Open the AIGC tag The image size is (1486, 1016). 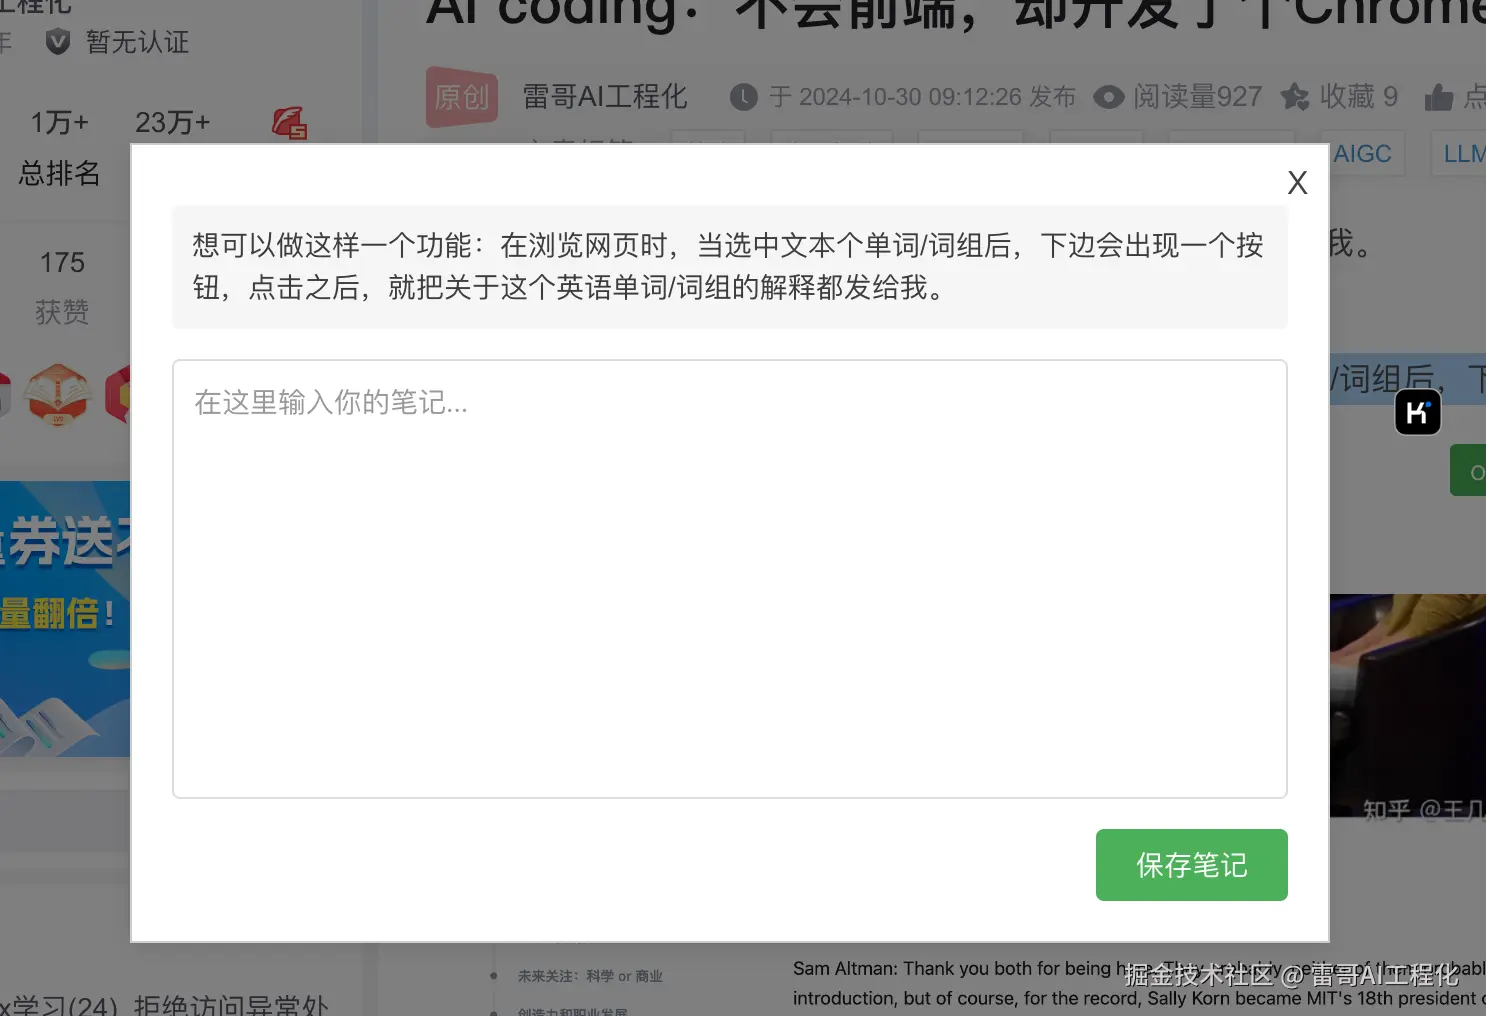pos(1362,153)
